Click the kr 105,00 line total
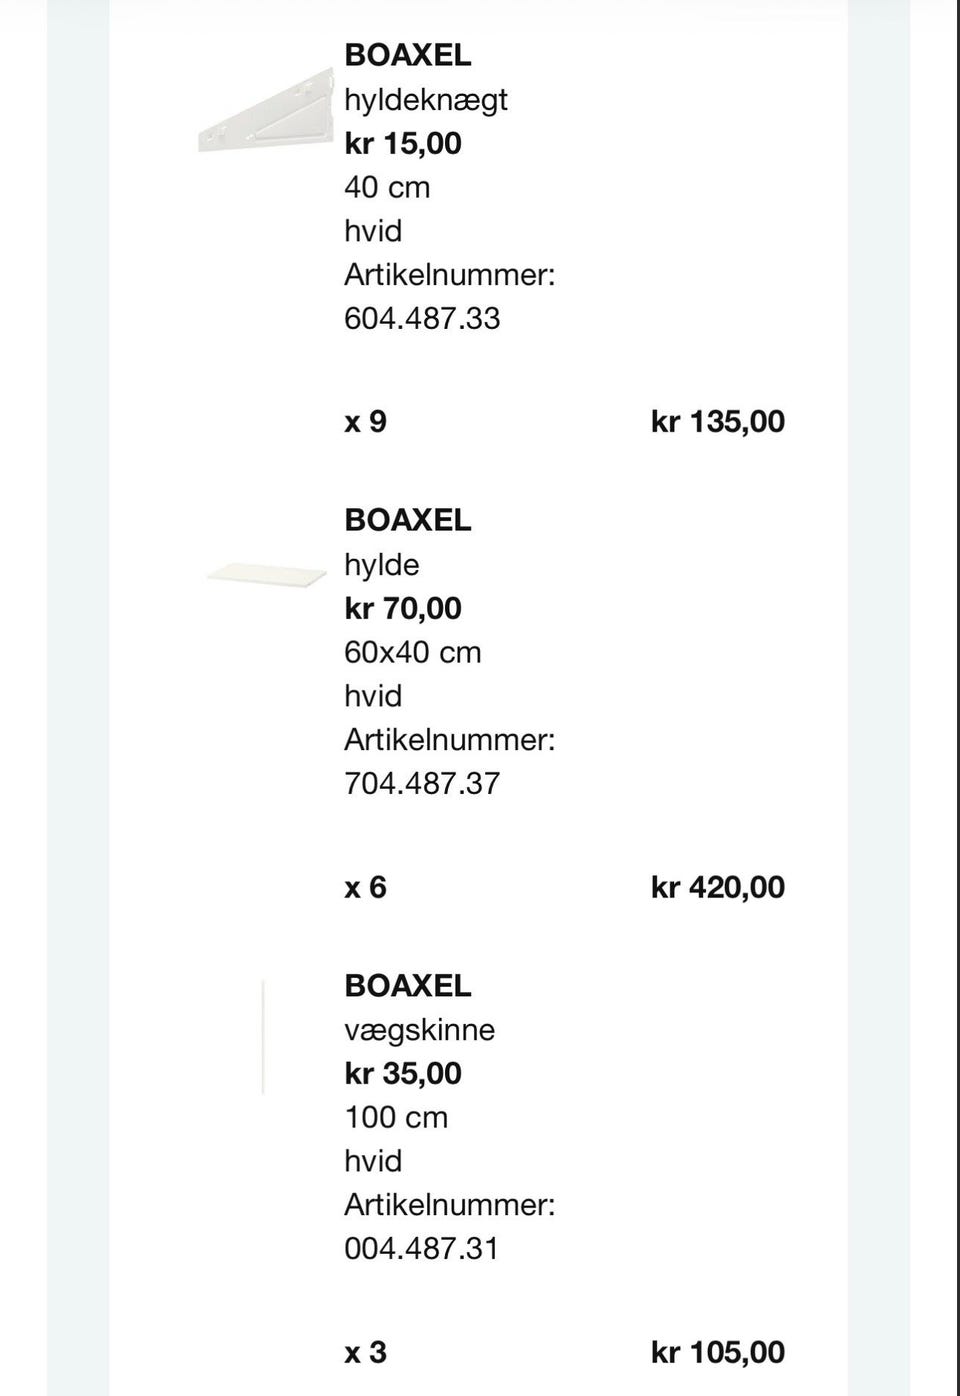Image resolution: width=960 pixels, height=1396 pixels. 718,1352
